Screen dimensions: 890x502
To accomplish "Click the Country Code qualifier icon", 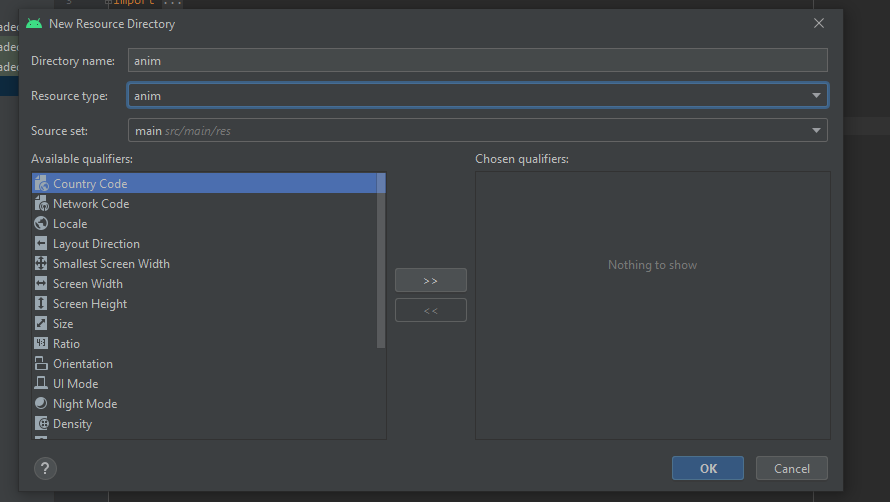I will (41, 183).
